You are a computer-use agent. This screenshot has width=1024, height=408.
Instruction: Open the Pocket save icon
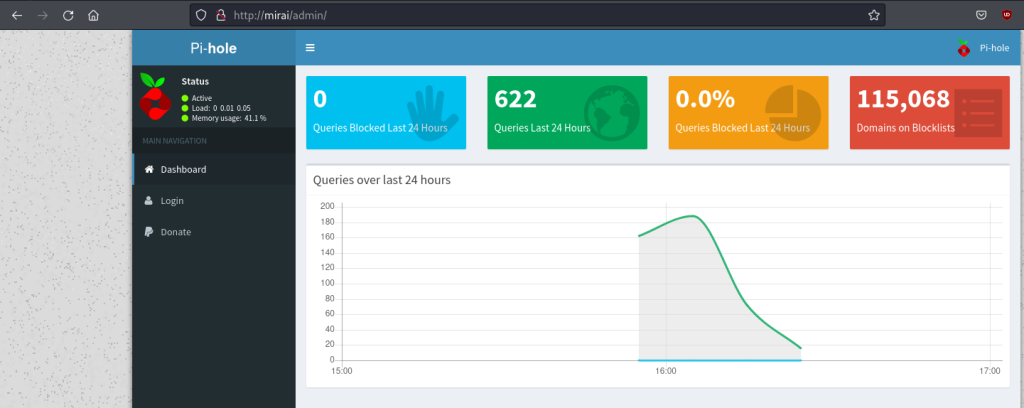click(981, 15)
